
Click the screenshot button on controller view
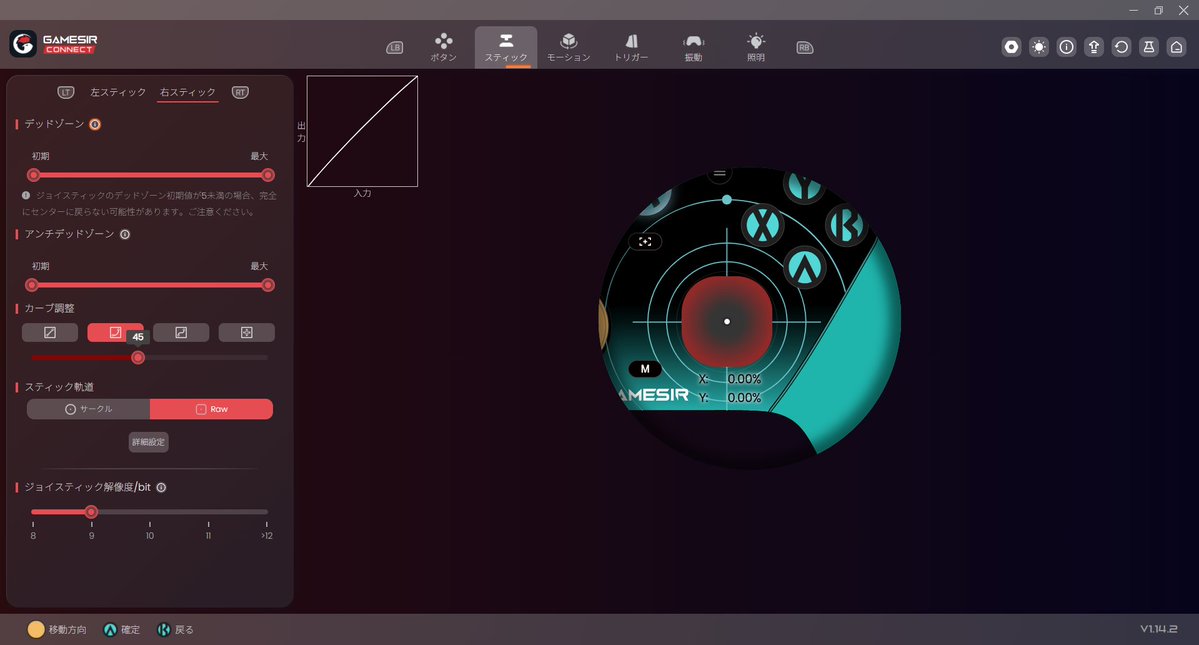tap(645, 241)
